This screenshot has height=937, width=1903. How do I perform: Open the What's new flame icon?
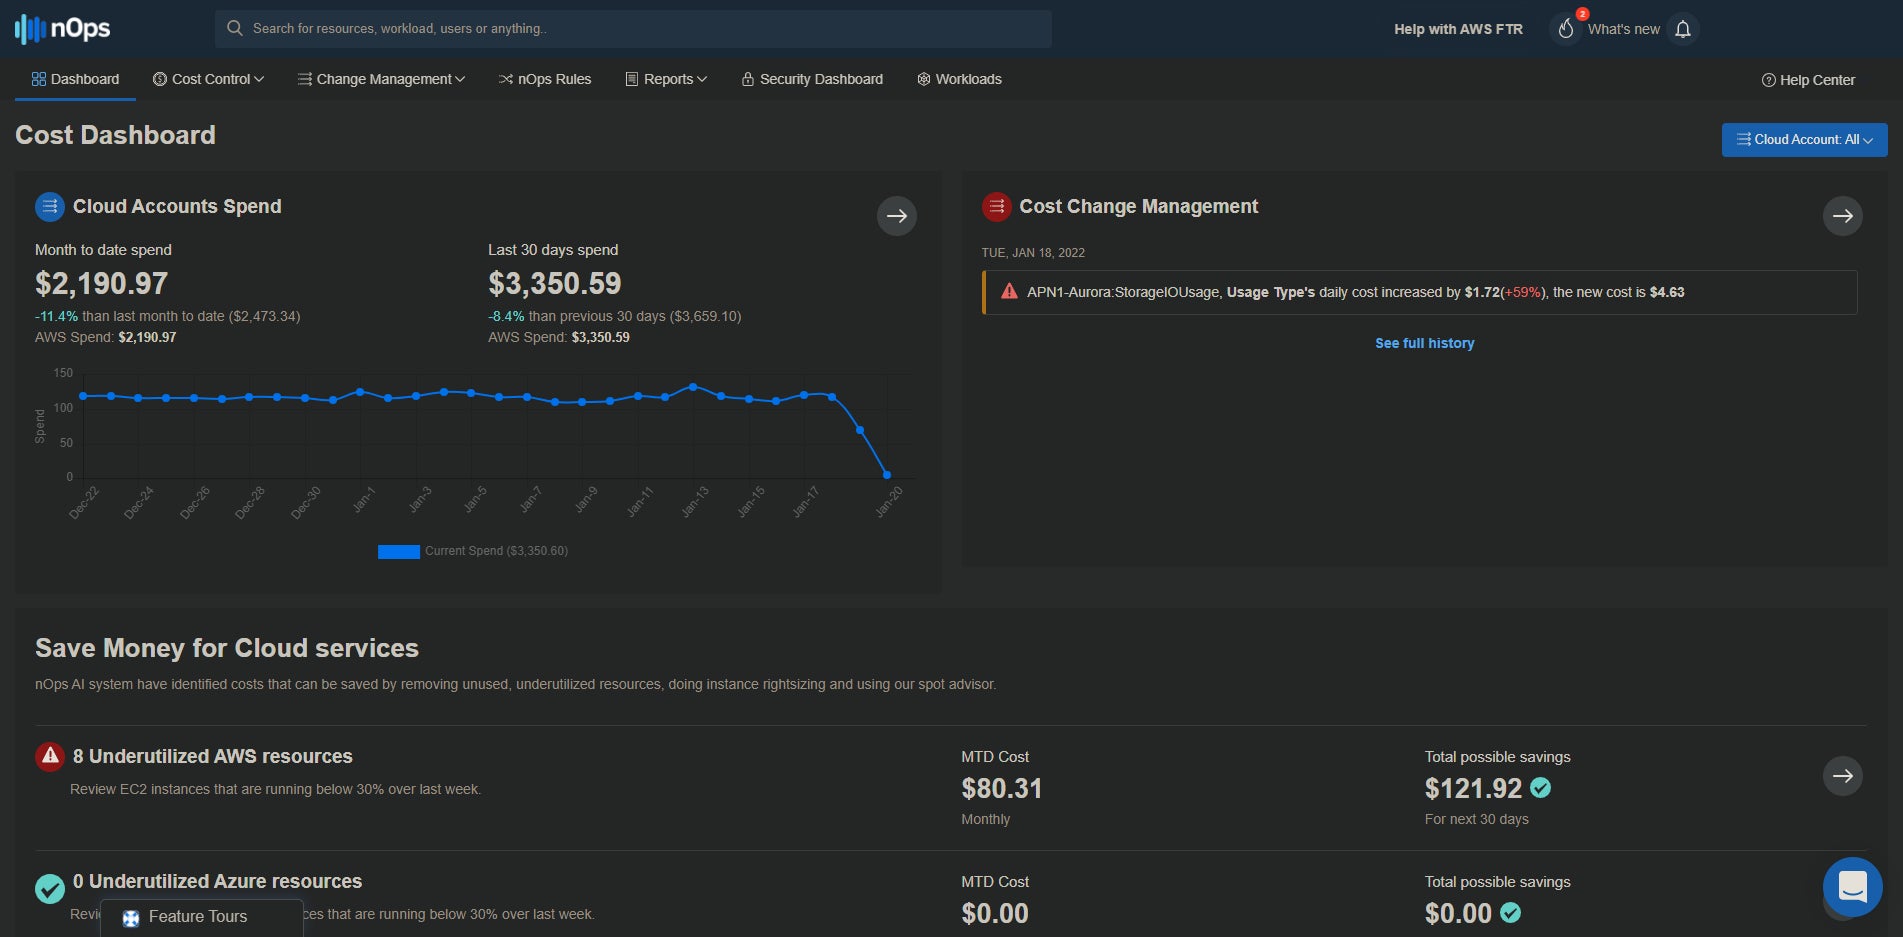1567,29
